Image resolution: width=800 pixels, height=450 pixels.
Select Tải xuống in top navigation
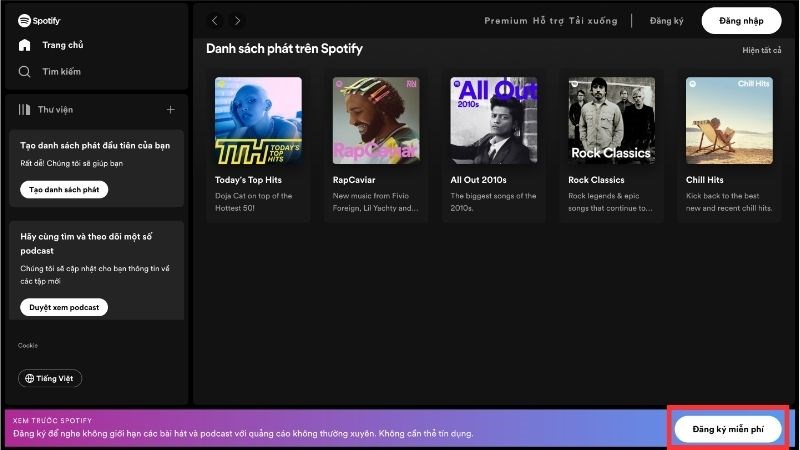click(x=593, y=20)
